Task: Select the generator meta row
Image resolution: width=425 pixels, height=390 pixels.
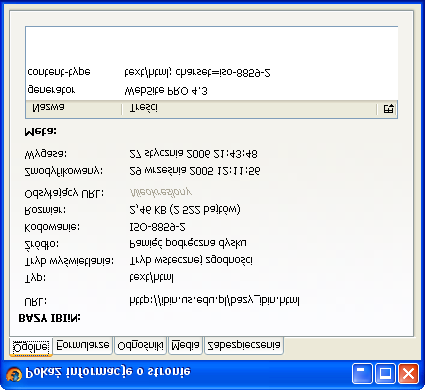Action: click(x=211, y=90)
